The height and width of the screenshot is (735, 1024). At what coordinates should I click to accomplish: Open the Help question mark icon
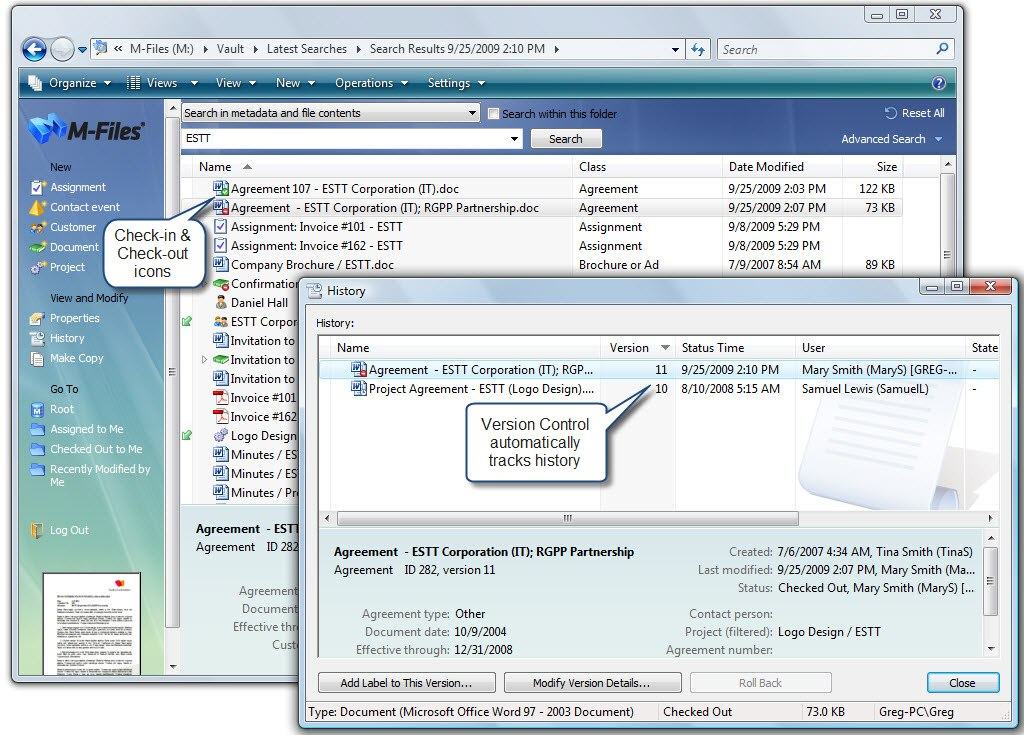tap(938, 83)
